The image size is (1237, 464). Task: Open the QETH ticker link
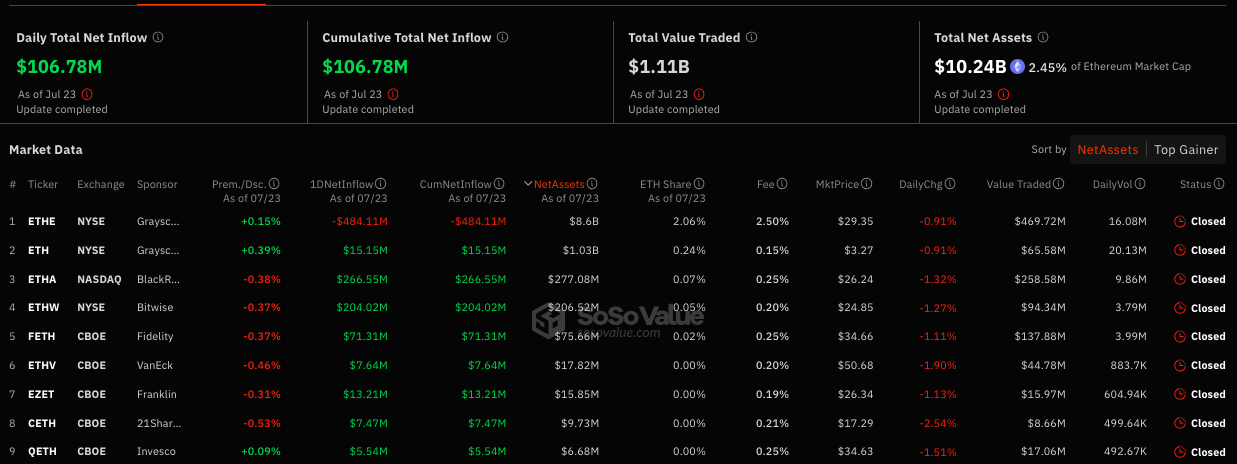[43, 452]
